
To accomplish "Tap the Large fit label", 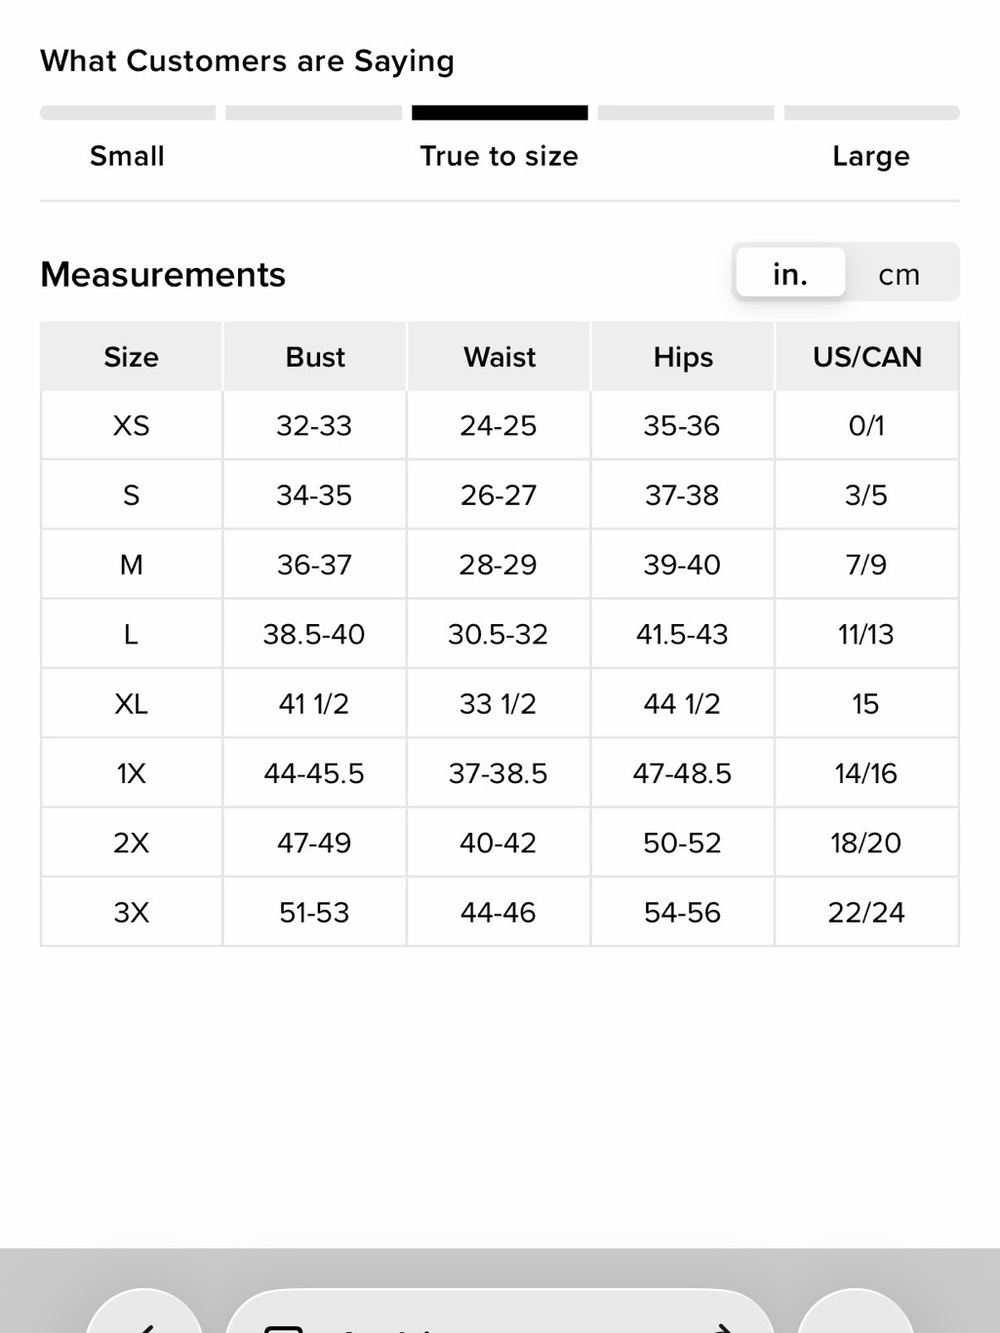I will tap(871, 156).
